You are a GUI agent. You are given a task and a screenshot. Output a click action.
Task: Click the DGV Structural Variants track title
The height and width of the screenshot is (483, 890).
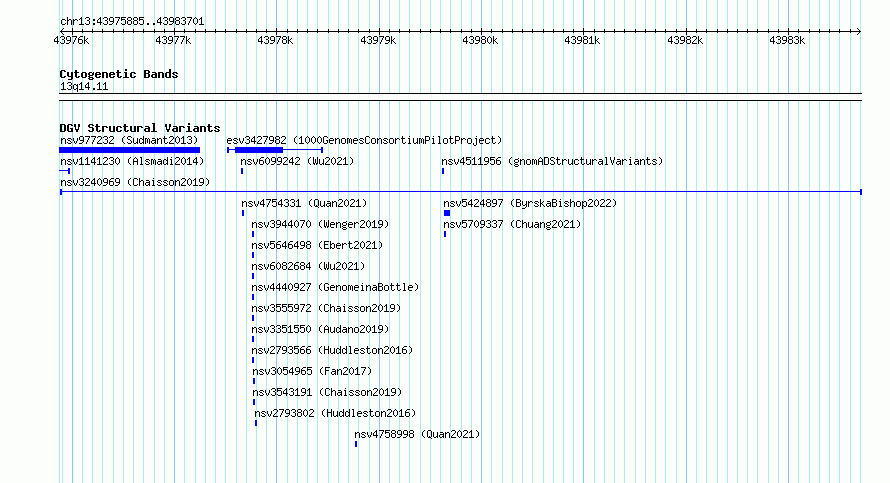[140, 128]
